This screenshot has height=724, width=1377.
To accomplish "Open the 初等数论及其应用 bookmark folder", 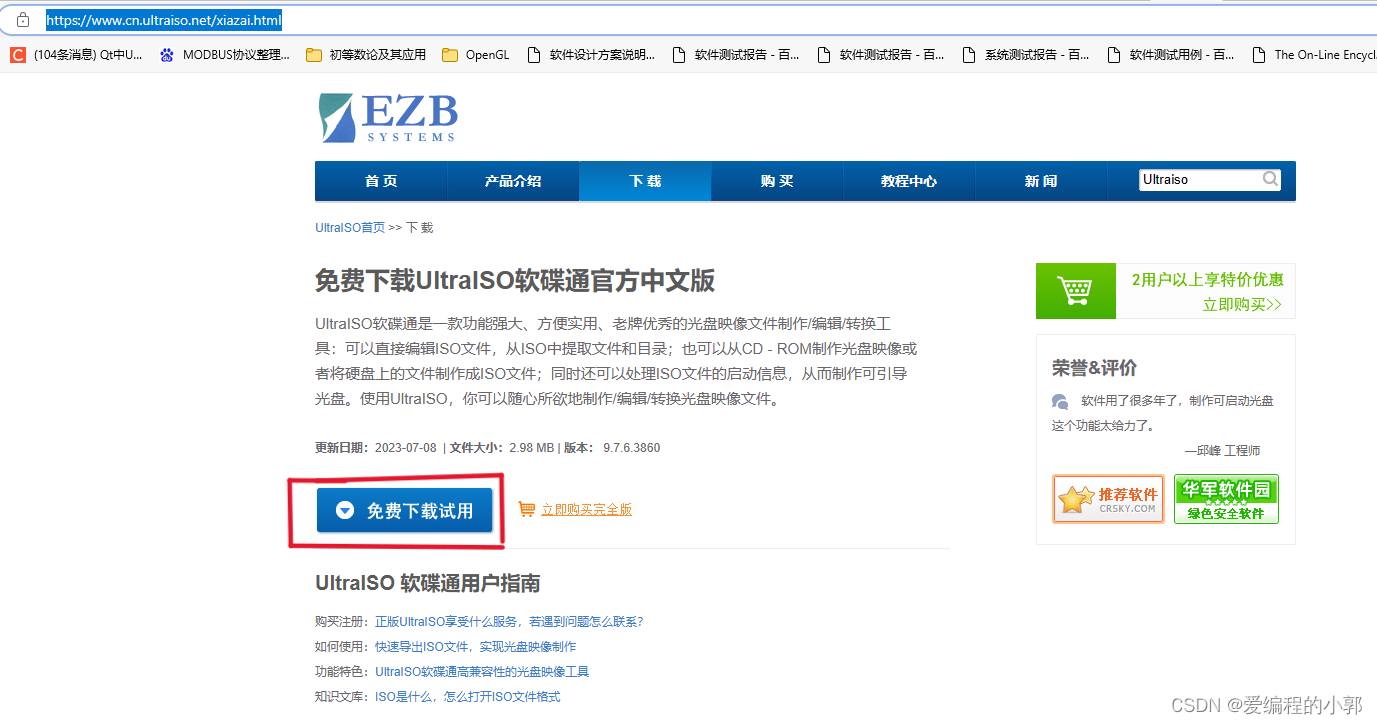I will [x=366, y=55].
